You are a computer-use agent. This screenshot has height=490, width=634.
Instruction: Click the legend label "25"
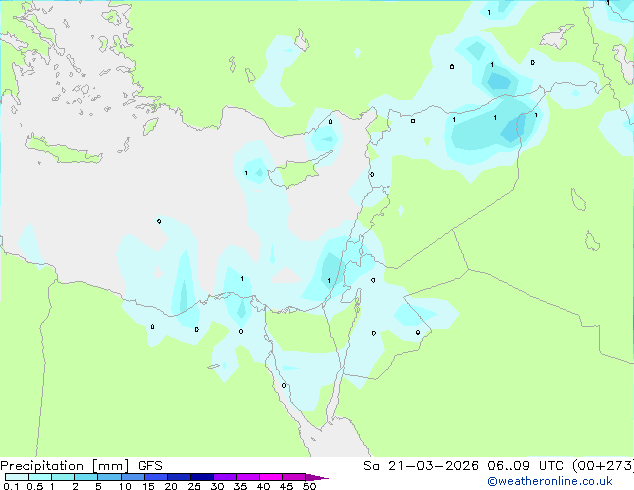(194, 486)
